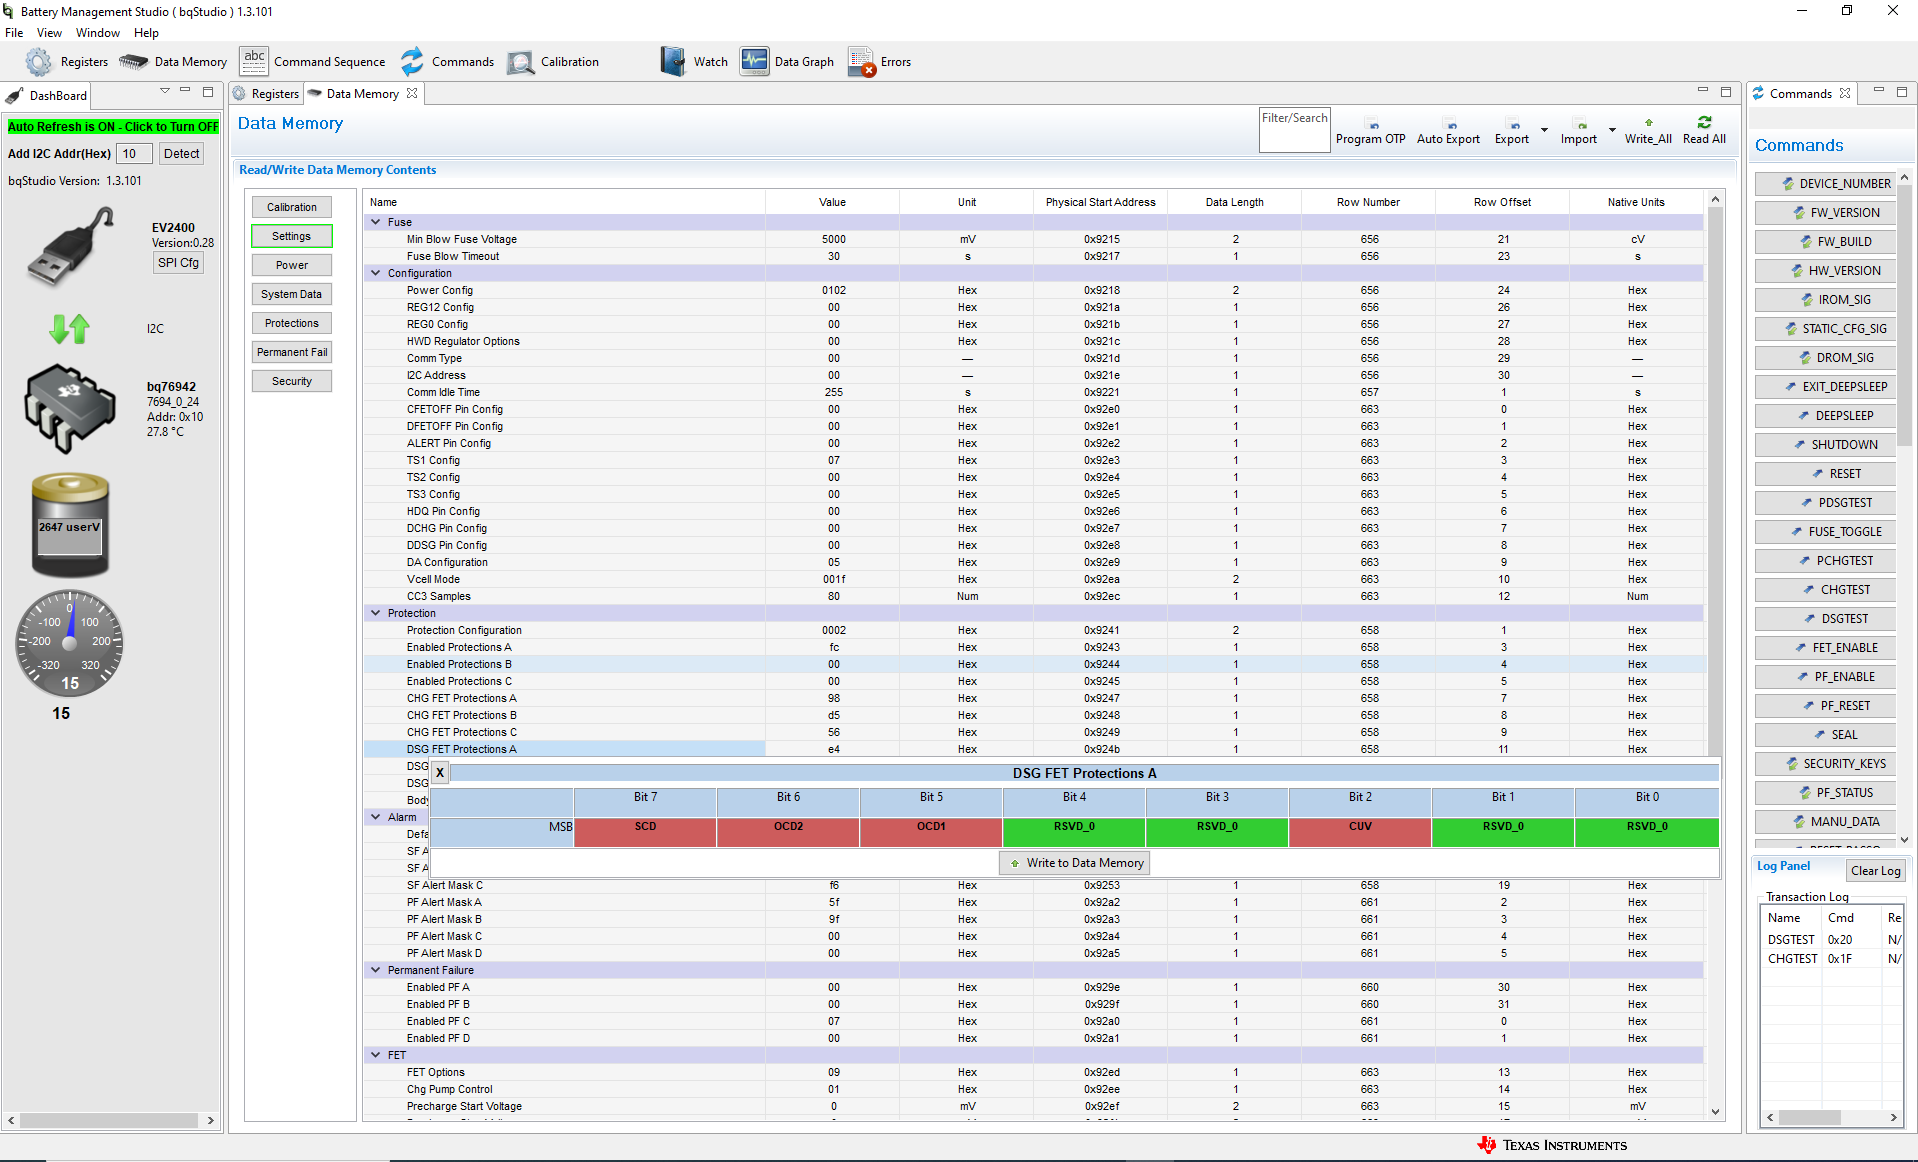Minimize the DashBoard panel
The height and width of the screenshot is (1162, 1918).
coord(185,92)
